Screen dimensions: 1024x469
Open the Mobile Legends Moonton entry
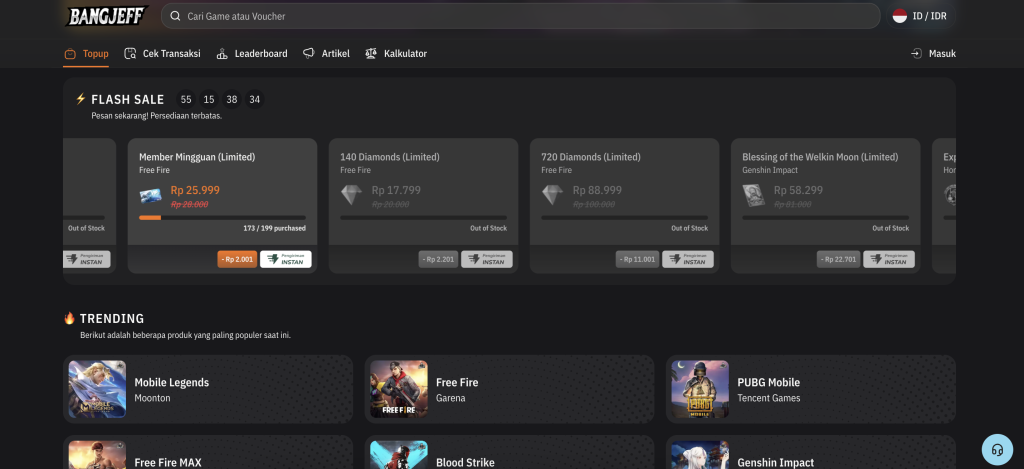pos(208,389)
